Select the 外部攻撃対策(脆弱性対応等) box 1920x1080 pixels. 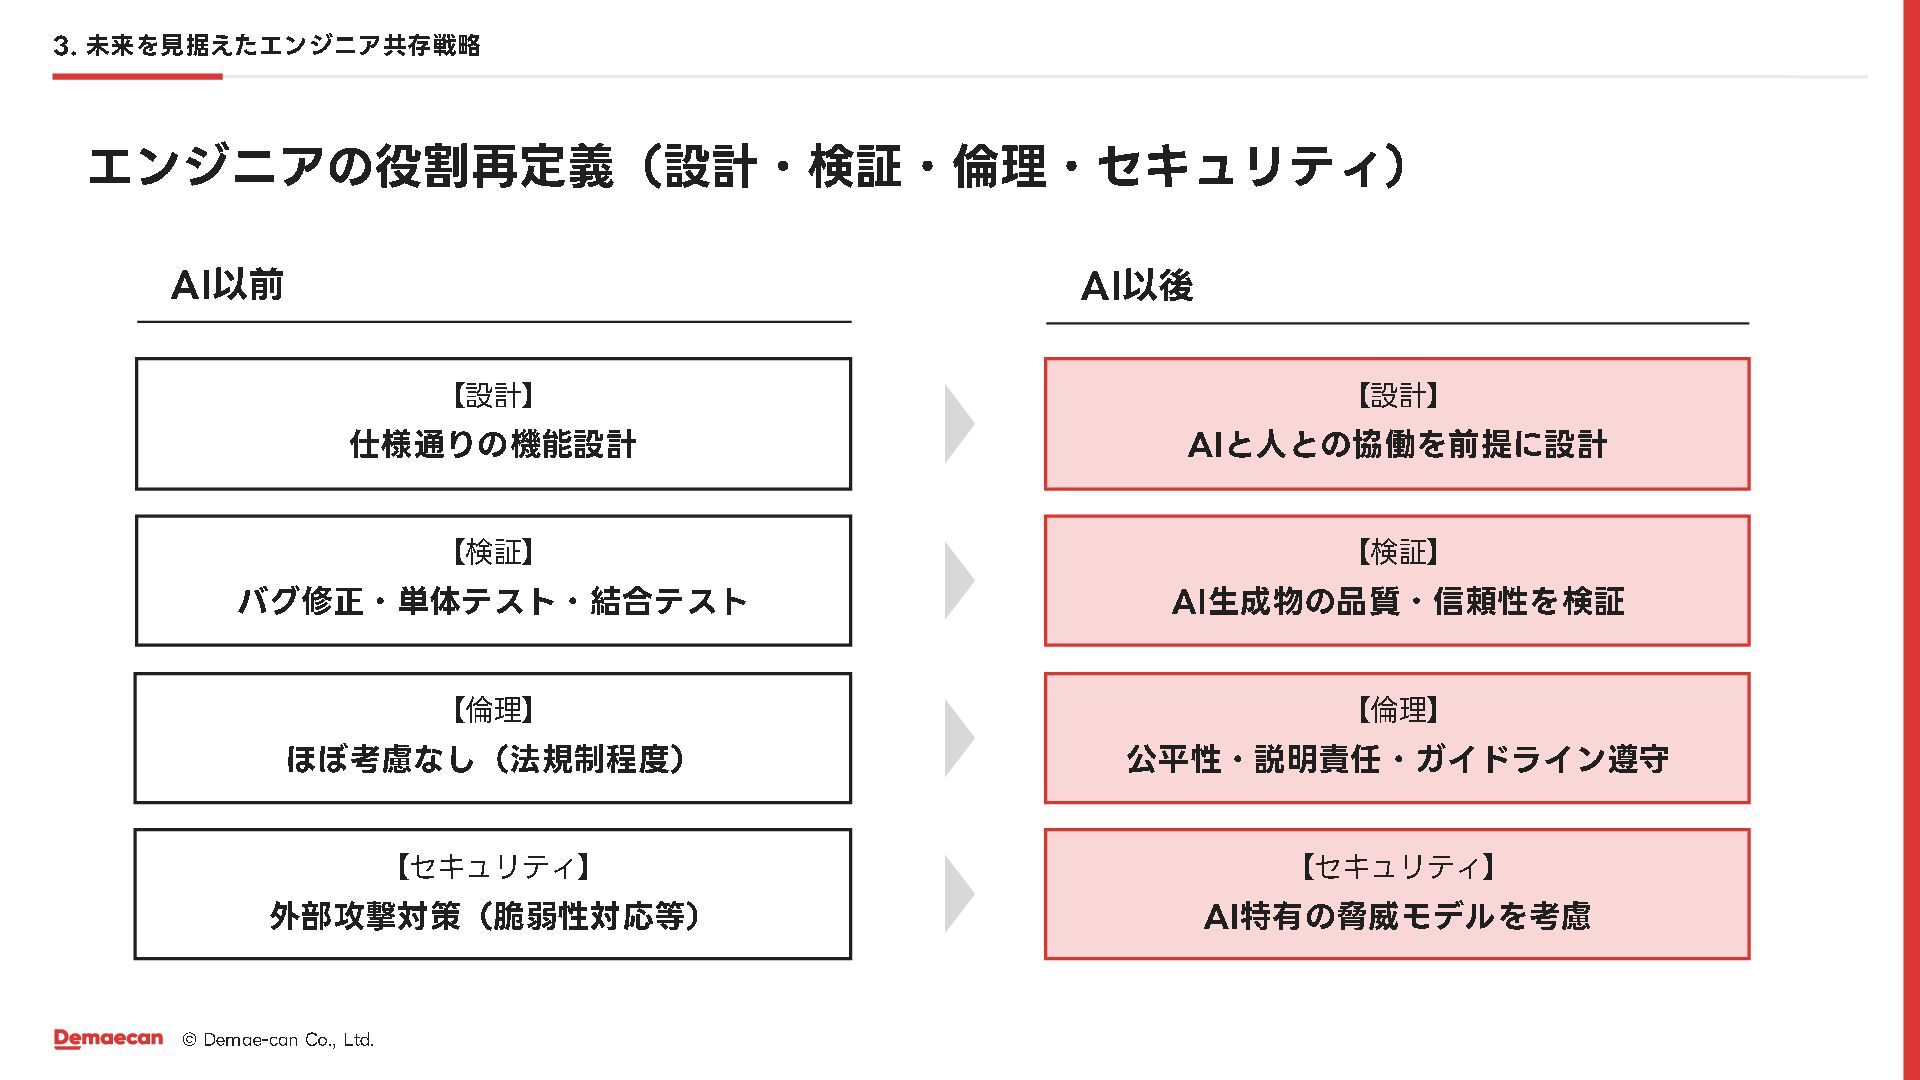(x=493, y=895)
